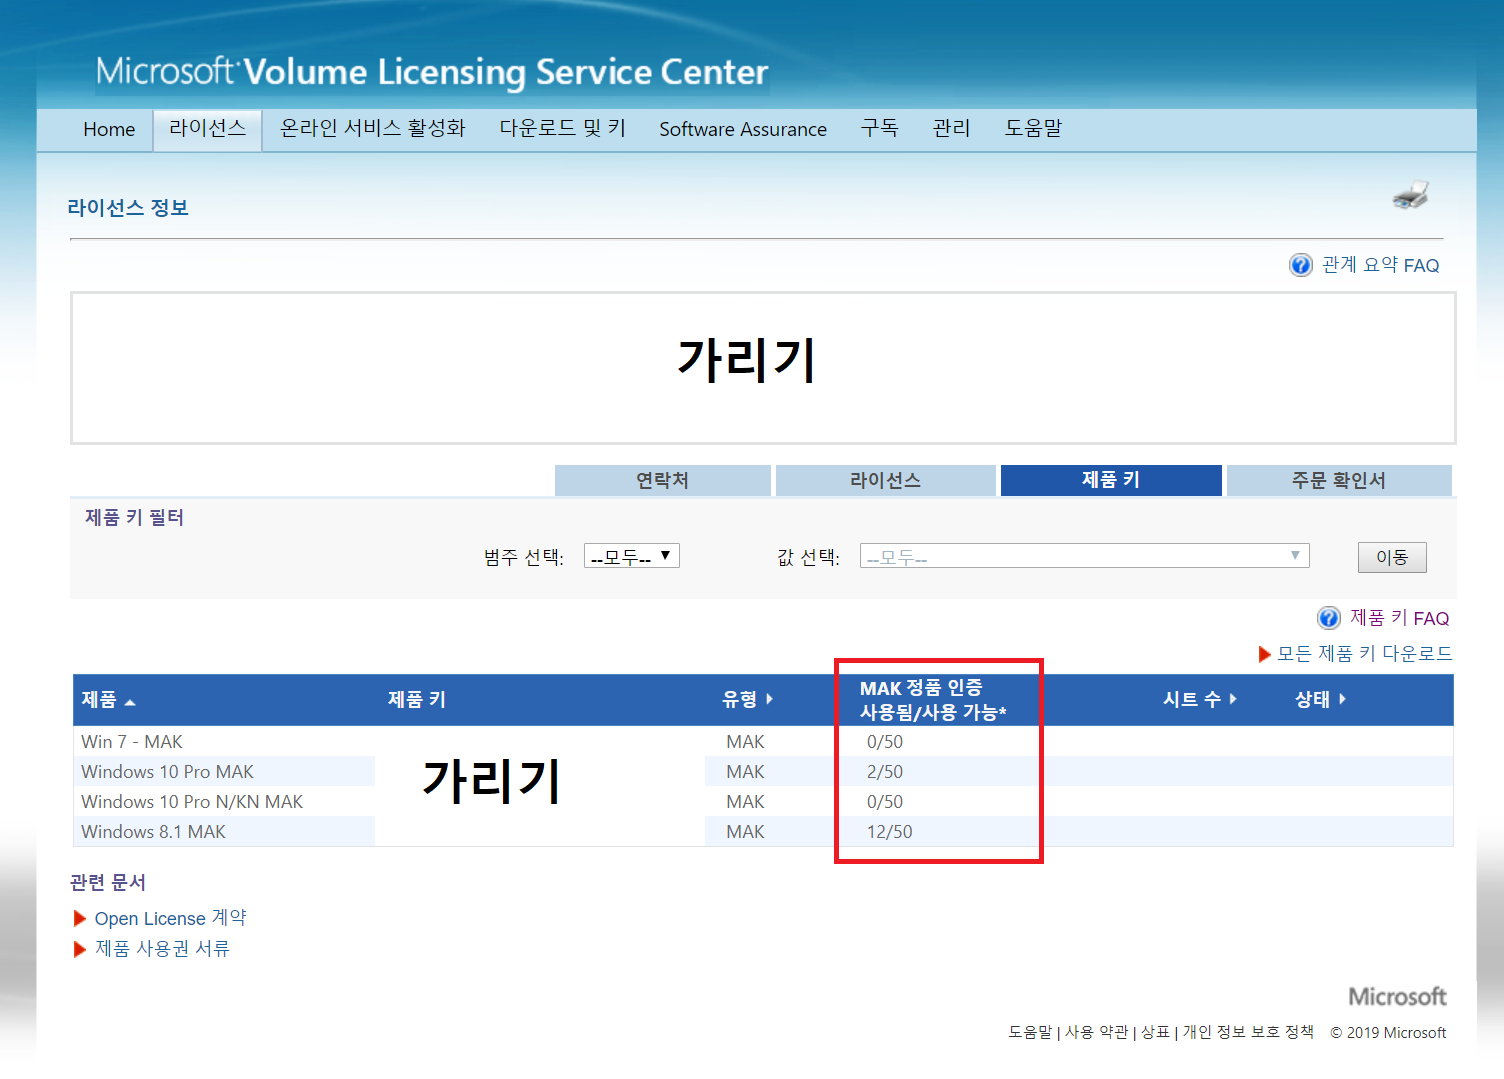Click the 제품 키 column header
1504x1079 pixels.
417,700
